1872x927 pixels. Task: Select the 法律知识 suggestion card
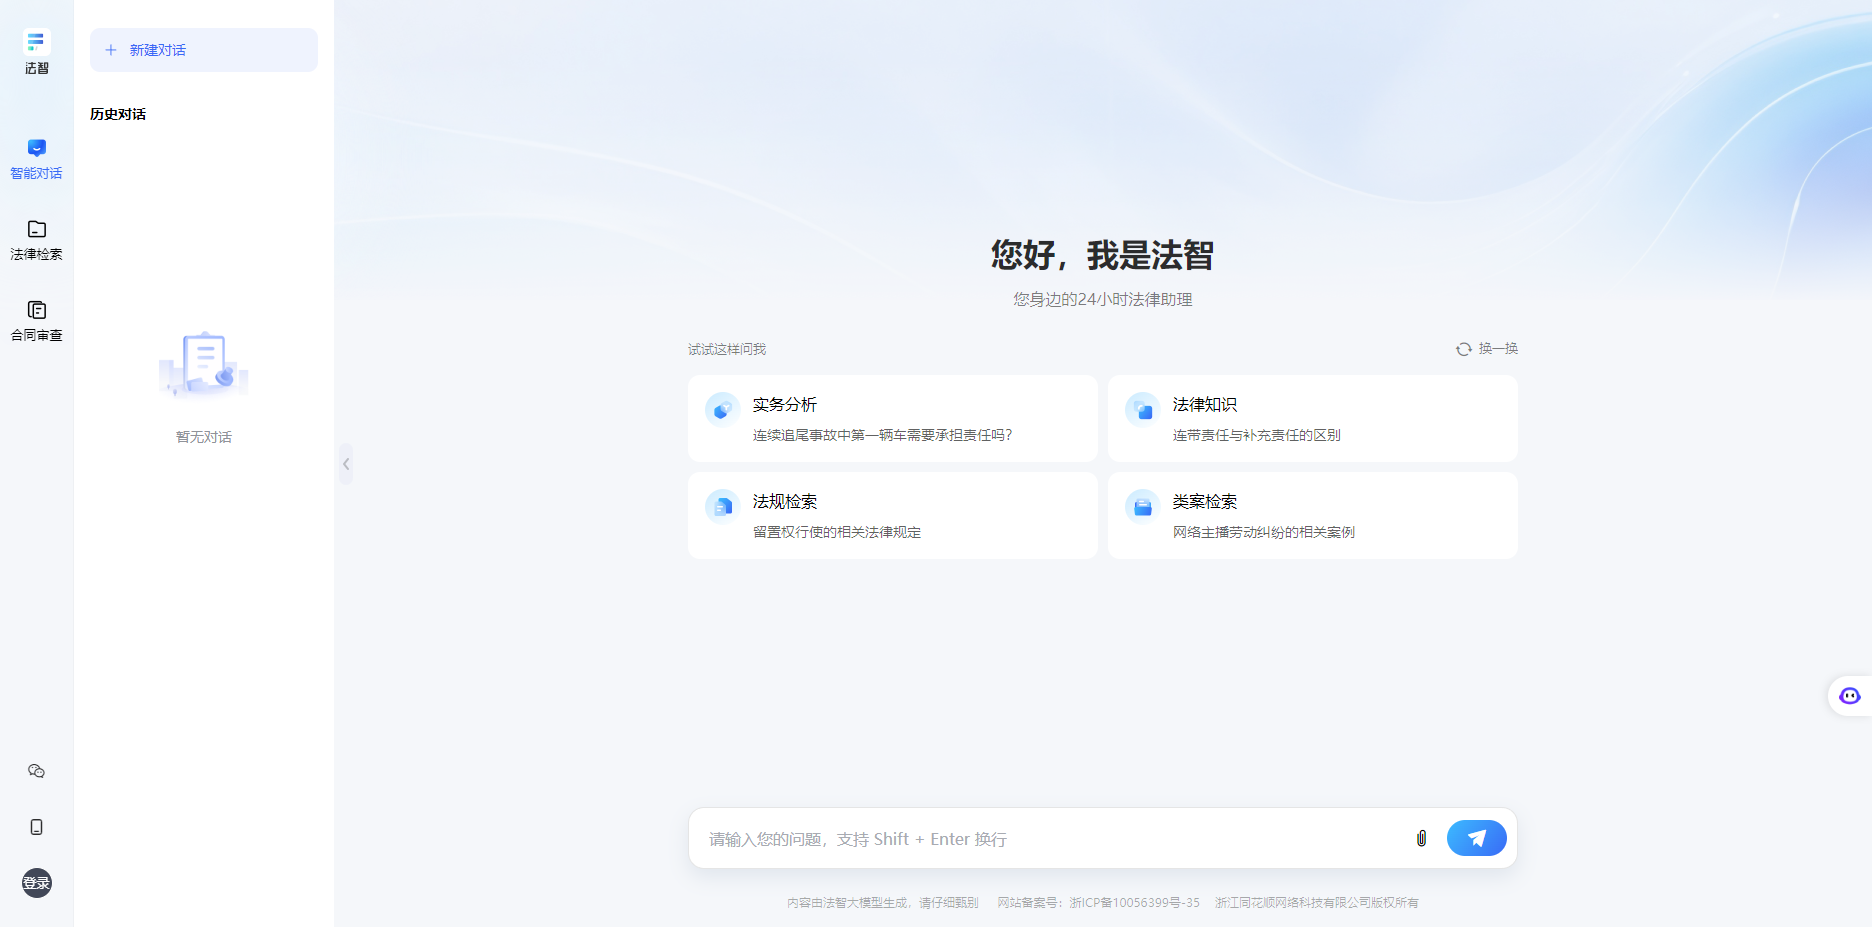tap(1313, 419)
